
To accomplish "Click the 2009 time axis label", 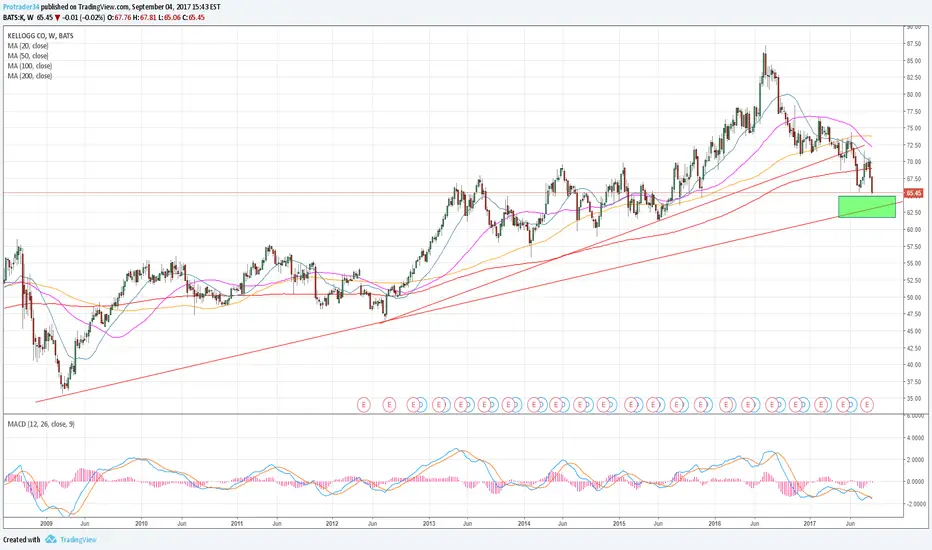I will pyautogui.click(x=46, y=524).
